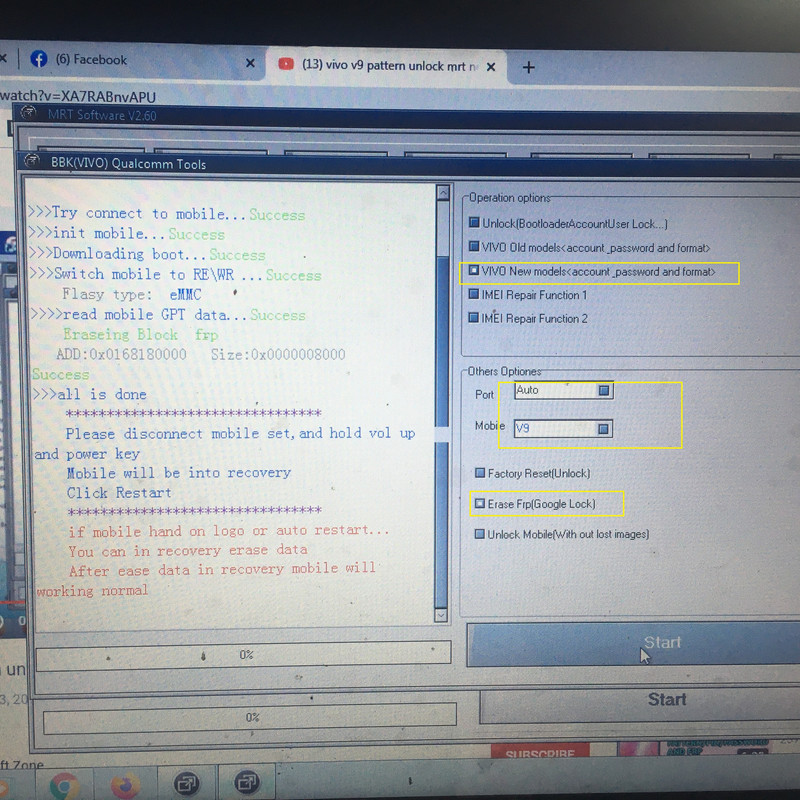The image size is (800, 800).
Task: Click the log scrollbar down arrow
Action: tap(441, 615)
